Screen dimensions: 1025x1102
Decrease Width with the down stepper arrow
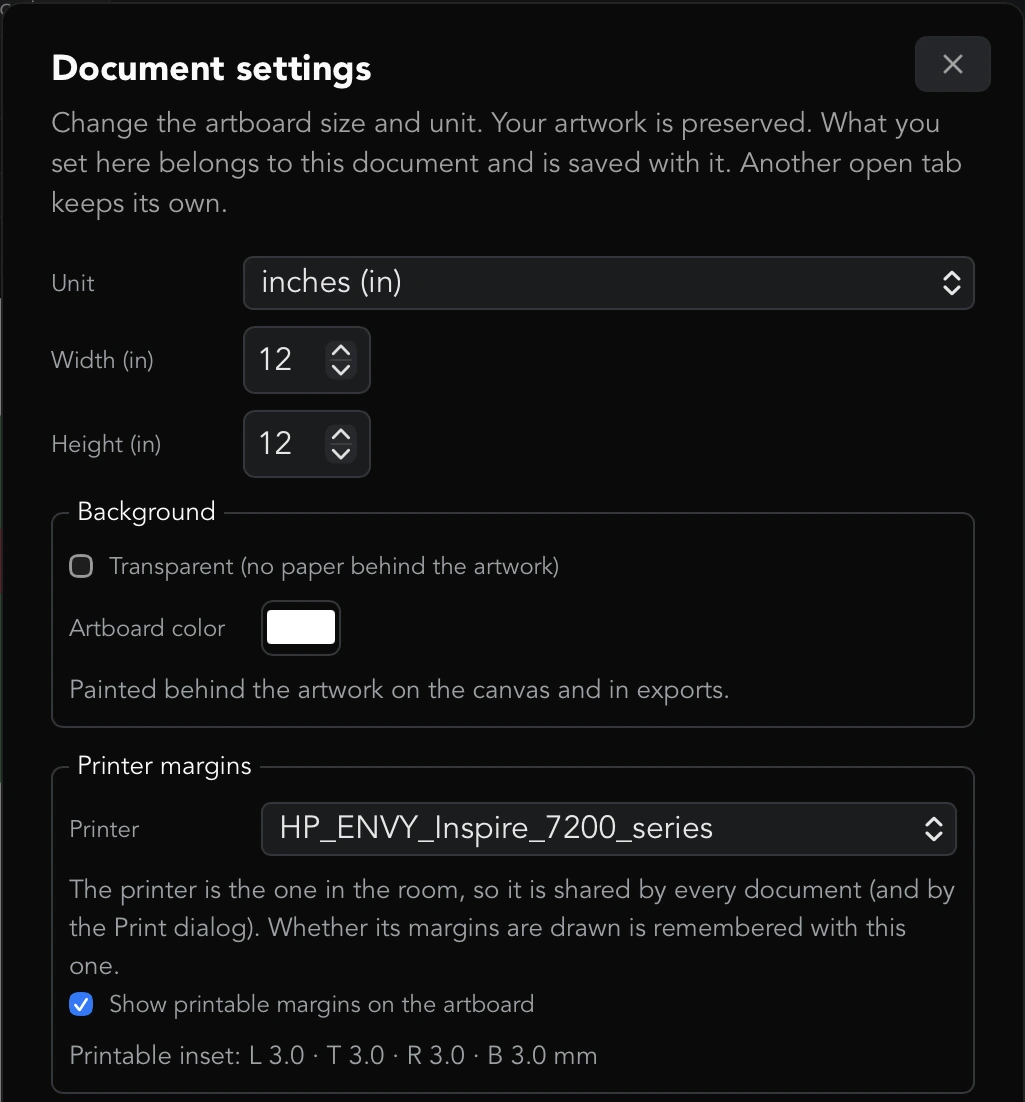pos(341,370)
